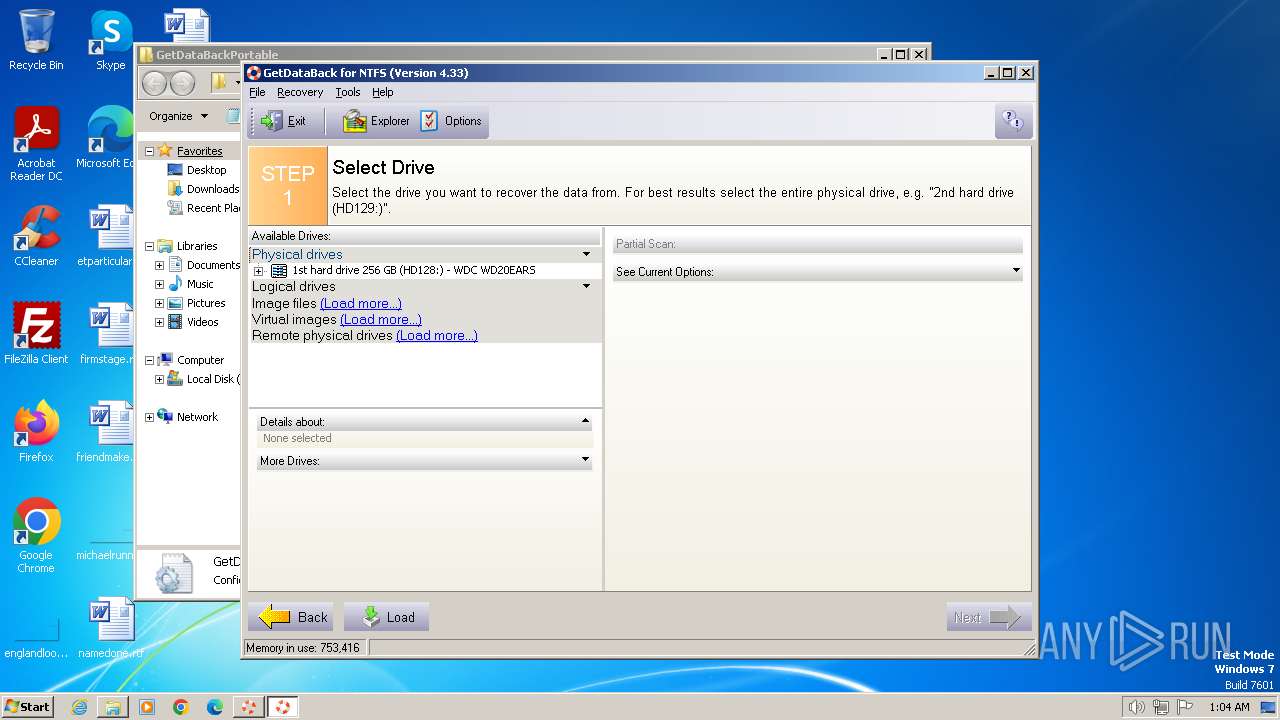1280x720 pixels.
Task: Click Load more link for Image files
Action: (361, 303)
